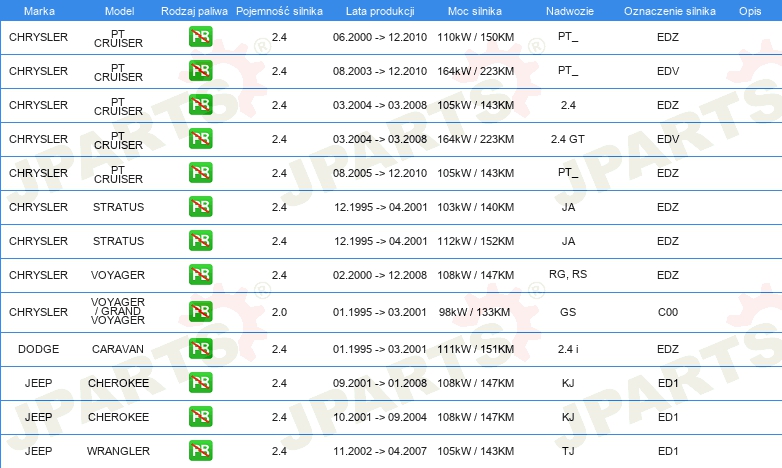Image resolution: width=782 pixels, height=468 pixels.
Task: Click the EDZ engine code in the Caravan row
Action: [x=668, y=349]
